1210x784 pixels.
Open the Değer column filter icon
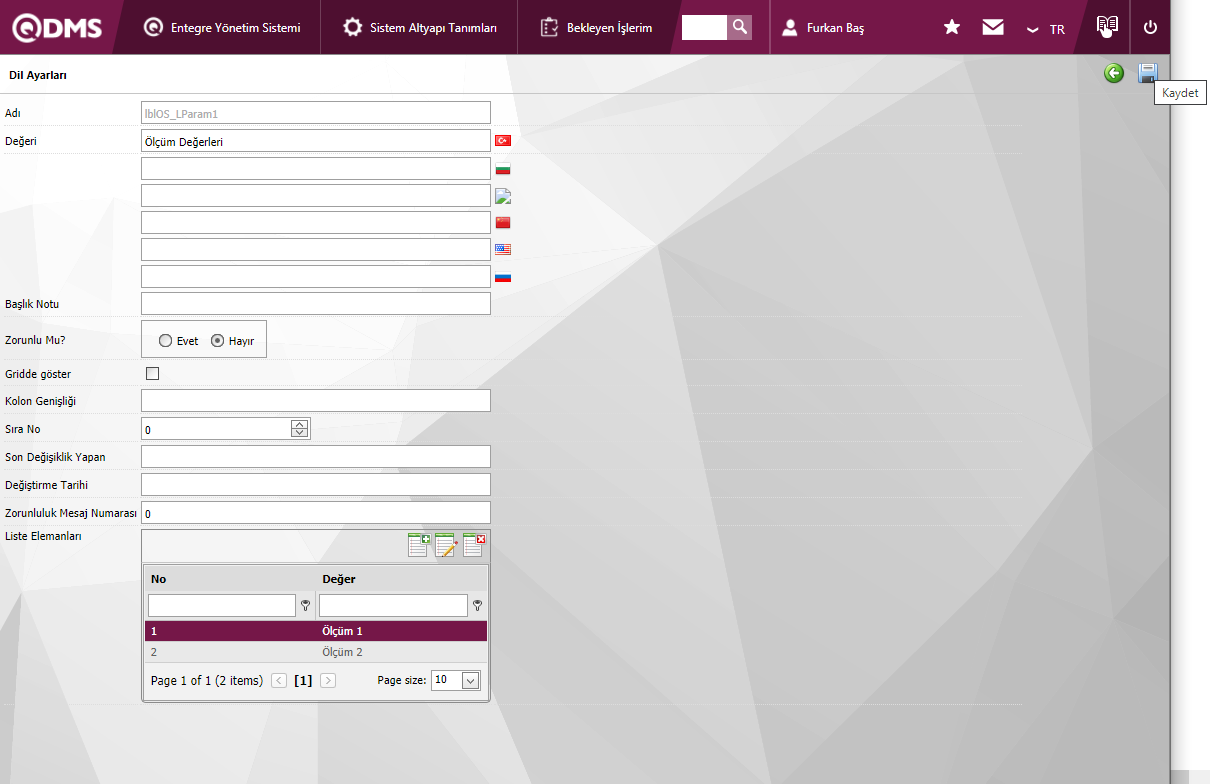point(477,605)
